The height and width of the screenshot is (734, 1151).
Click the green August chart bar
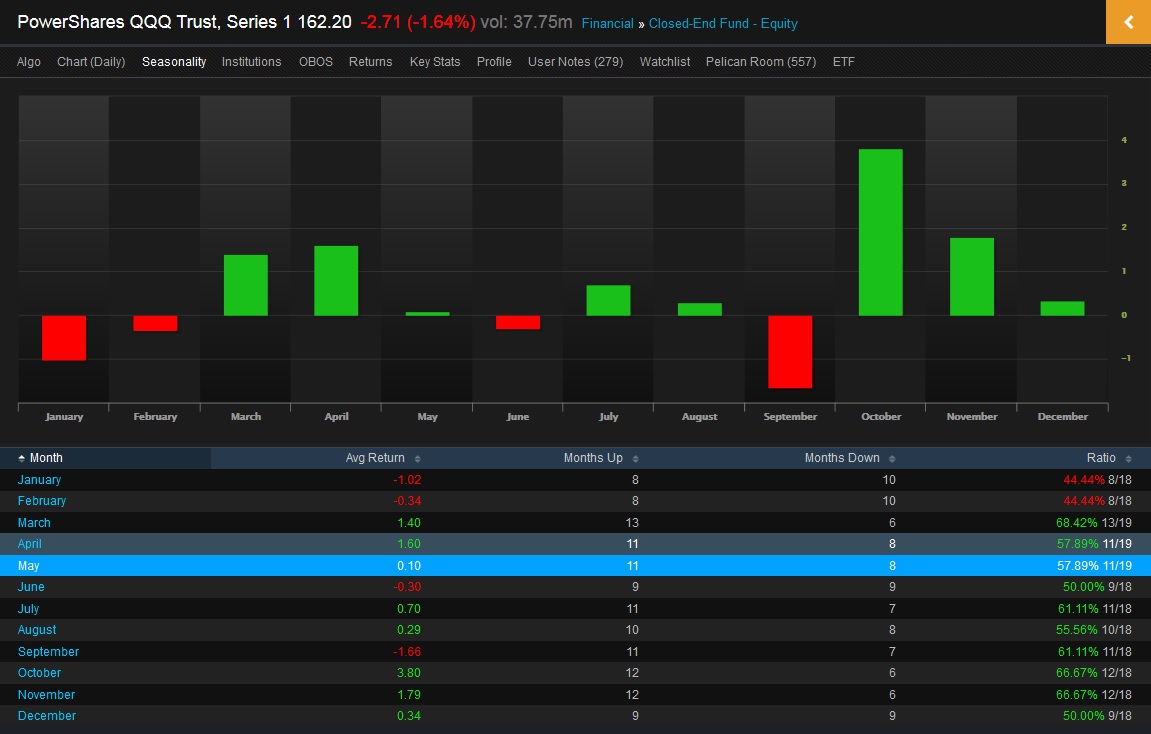point(700,309)
